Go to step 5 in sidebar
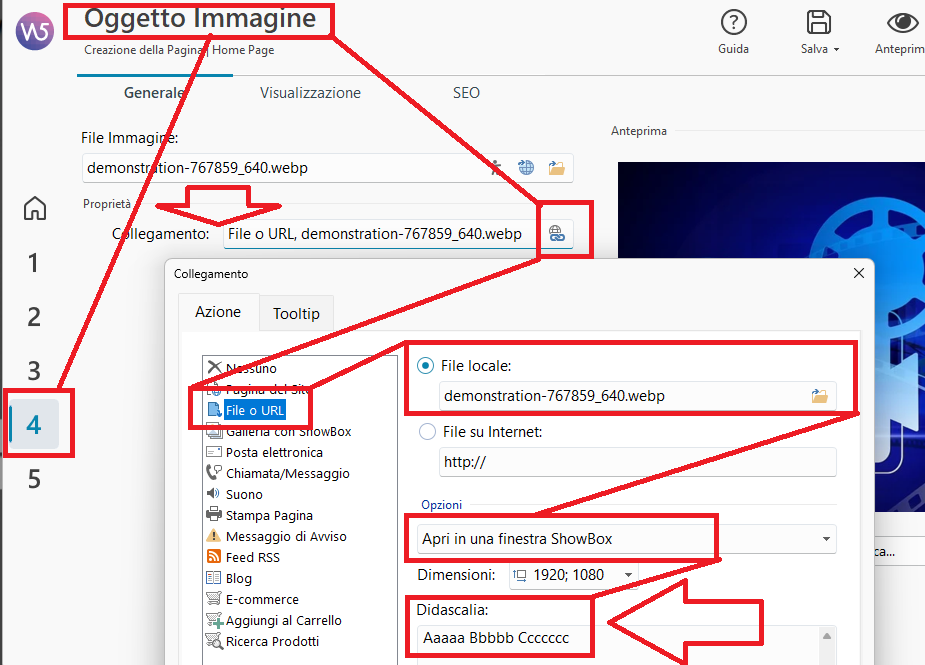925x665 pixels. click(x=34, y=479)
